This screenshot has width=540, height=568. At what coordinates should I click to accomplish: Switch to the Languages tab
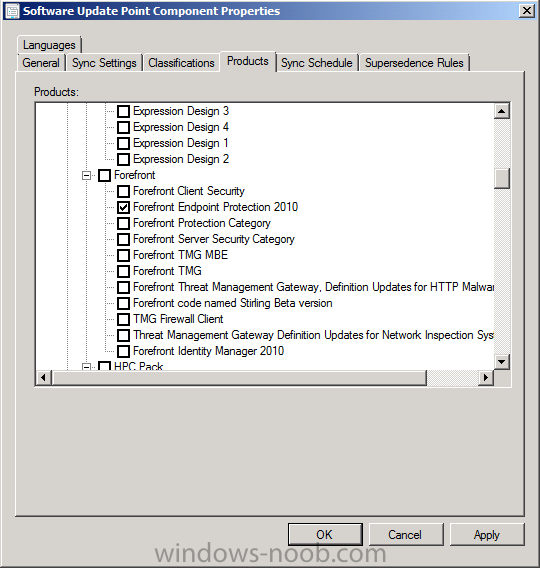49,45
